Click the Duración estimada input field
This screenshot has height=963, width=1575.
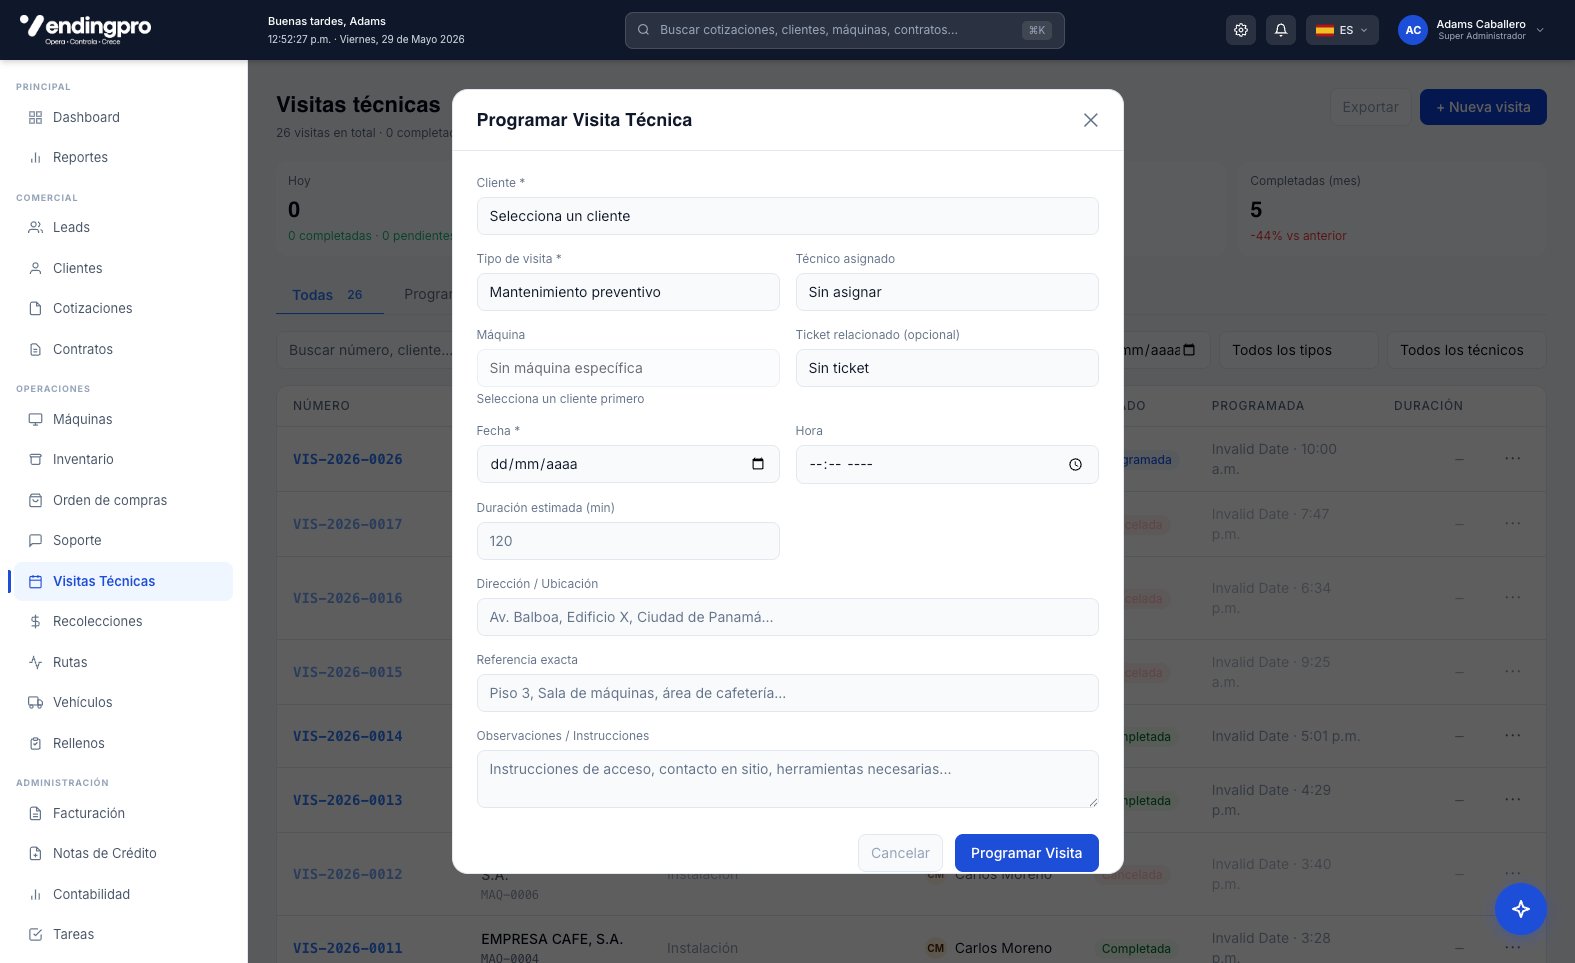(x=628, y=541)
